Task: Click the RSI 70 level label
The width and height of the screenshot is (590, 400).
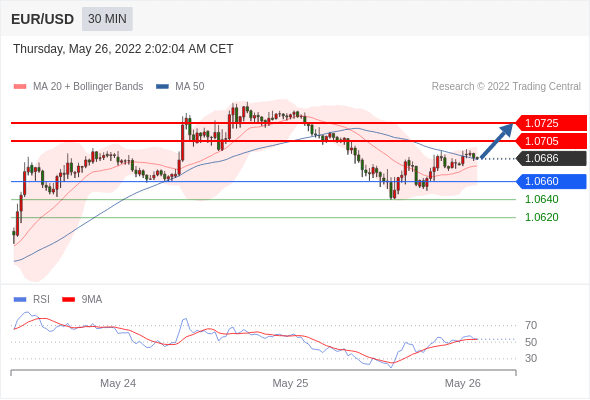Action: [531, 325]
